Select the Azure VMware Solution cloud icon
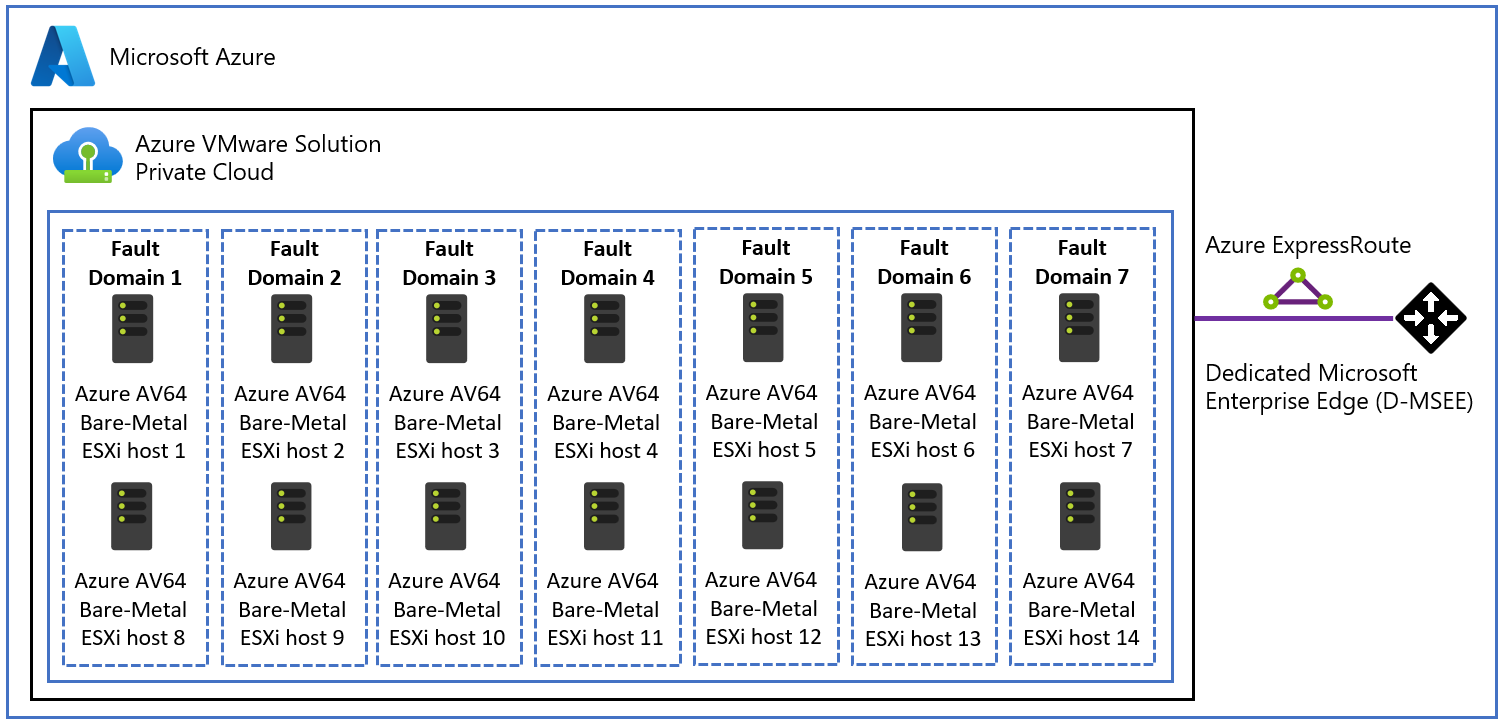Image resolution: width=1507 pixels, height=727 pixels. pos(89,155)
